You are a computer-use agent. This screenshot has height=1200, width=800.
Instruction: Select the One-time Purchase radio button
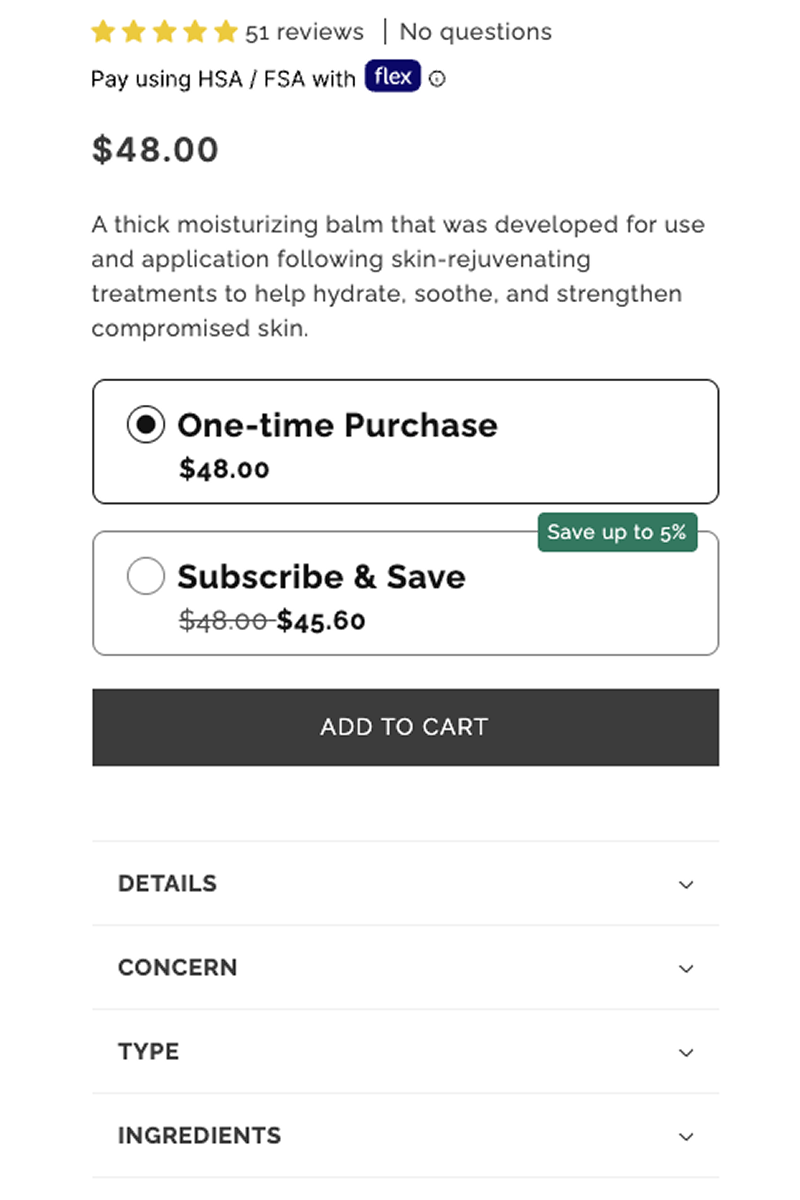[146, 425]
